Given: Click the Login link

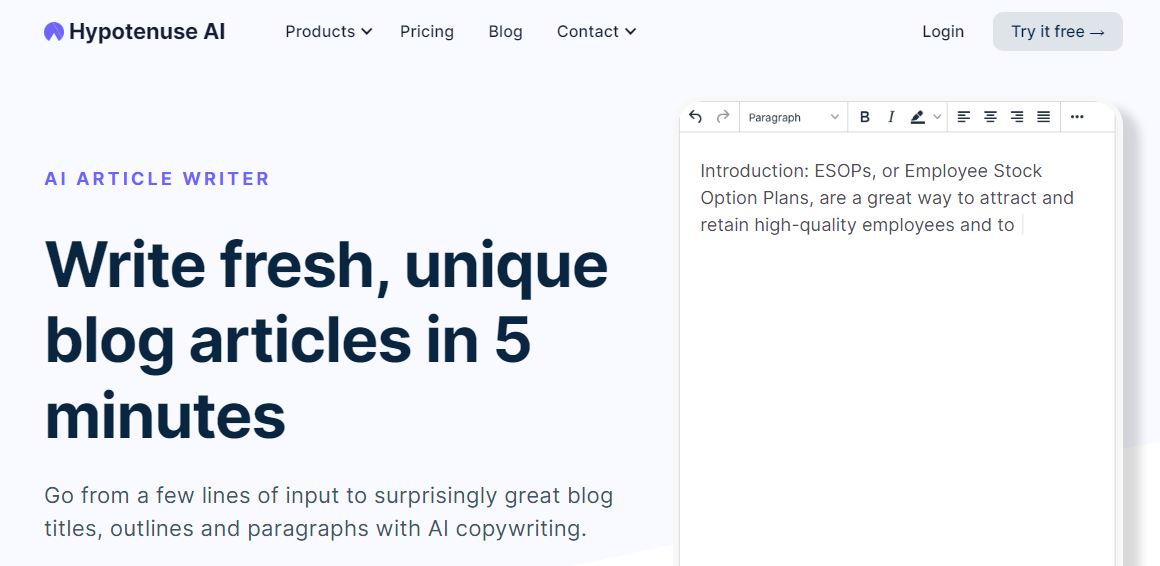Looking at the screenshot, I should pos(942,32).
